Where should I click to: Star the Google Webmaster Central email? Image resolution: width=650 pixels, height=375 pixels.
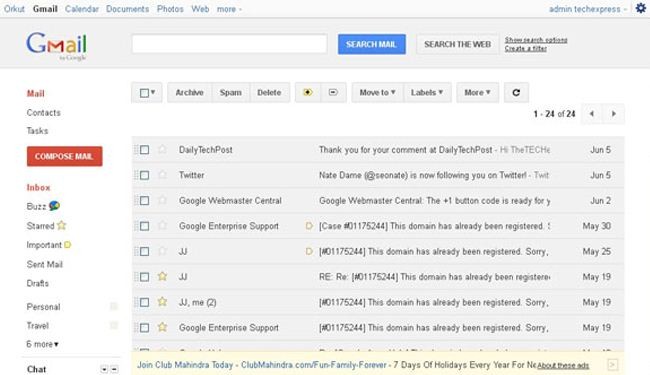(162, 200)
